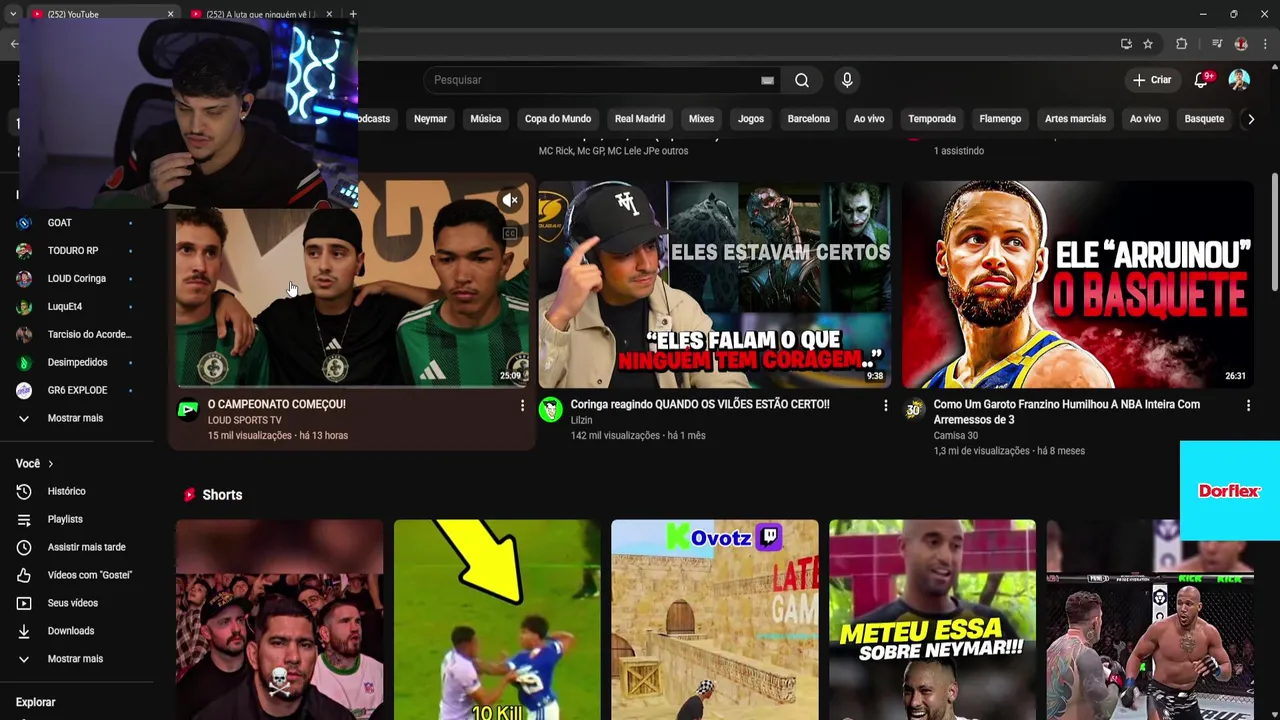1280x720 pixels.
Task: Open the GR6 EXPLODE subscription
Action: click(x=76, y=391)
